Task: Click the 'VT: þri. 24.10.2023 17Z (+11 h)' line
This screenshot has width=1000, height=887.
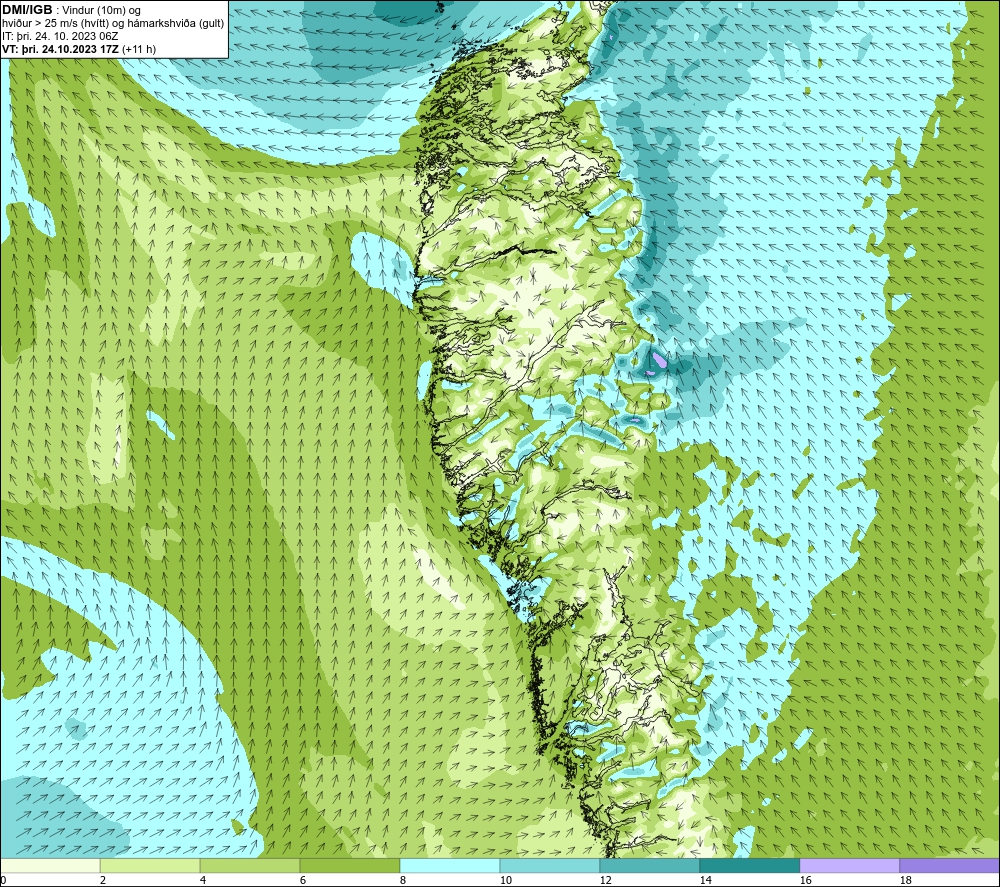Action: tap(79, 49)
